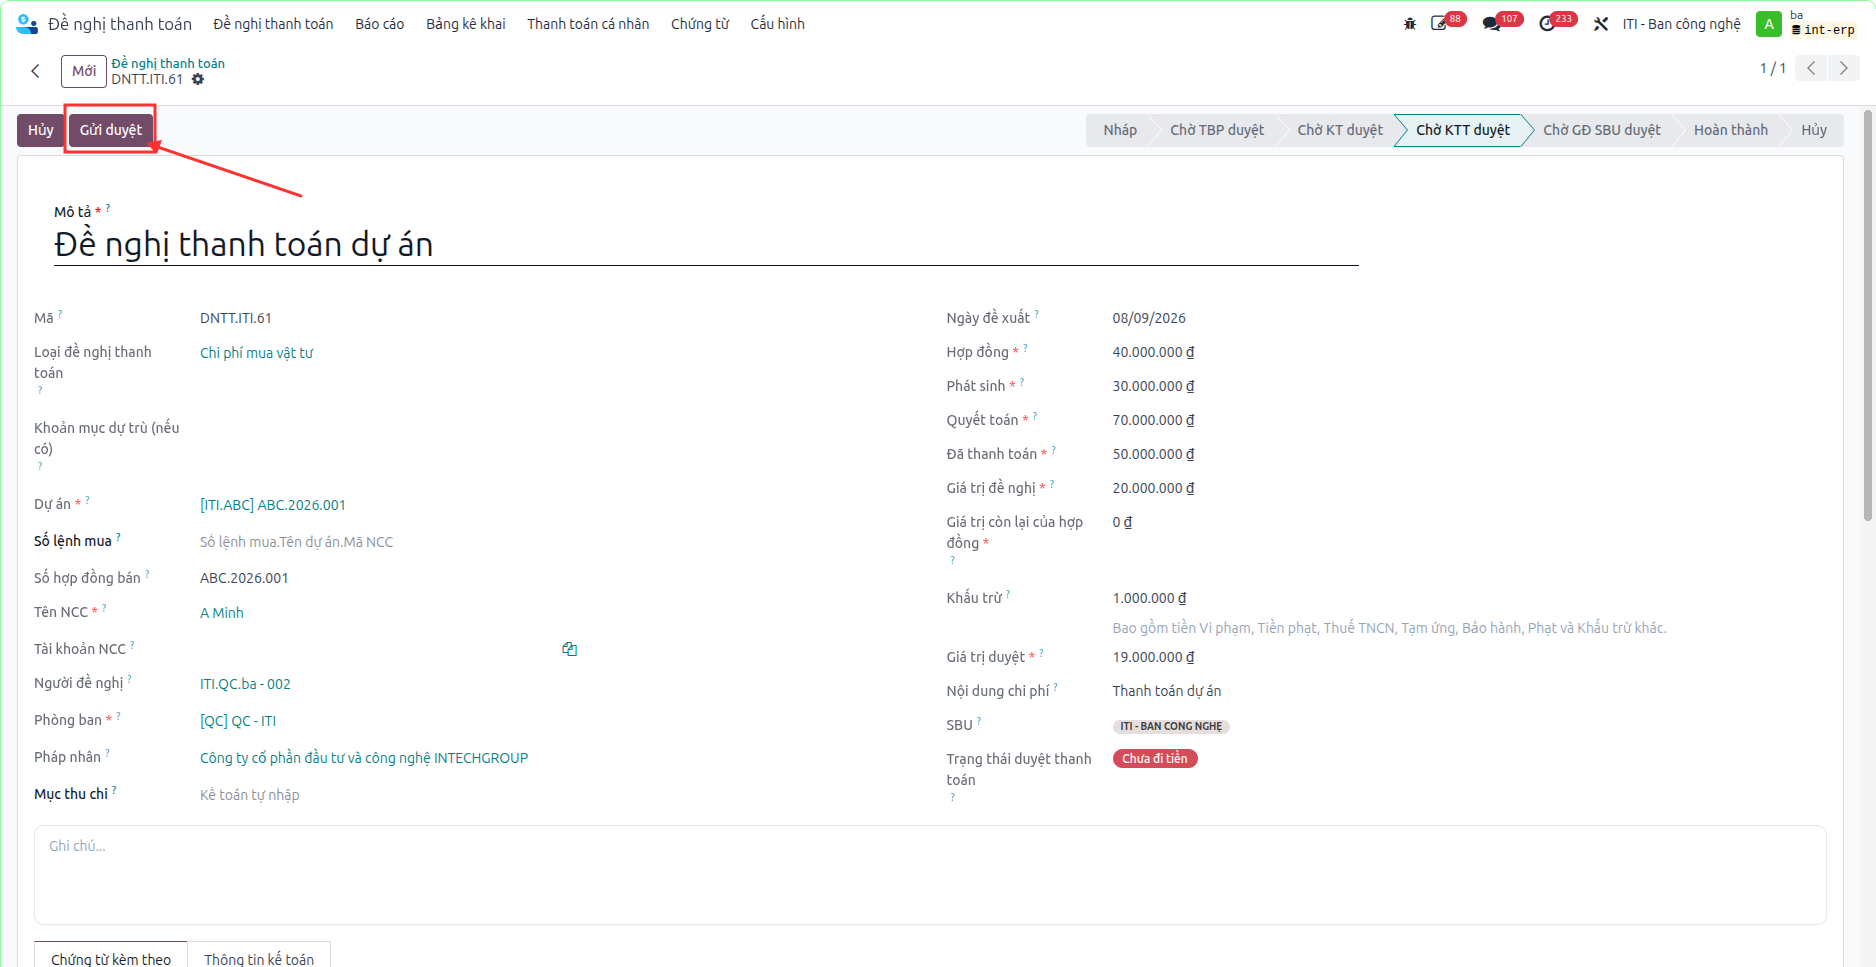
Task: Click the wrench tools icon
Action: 1601,24
